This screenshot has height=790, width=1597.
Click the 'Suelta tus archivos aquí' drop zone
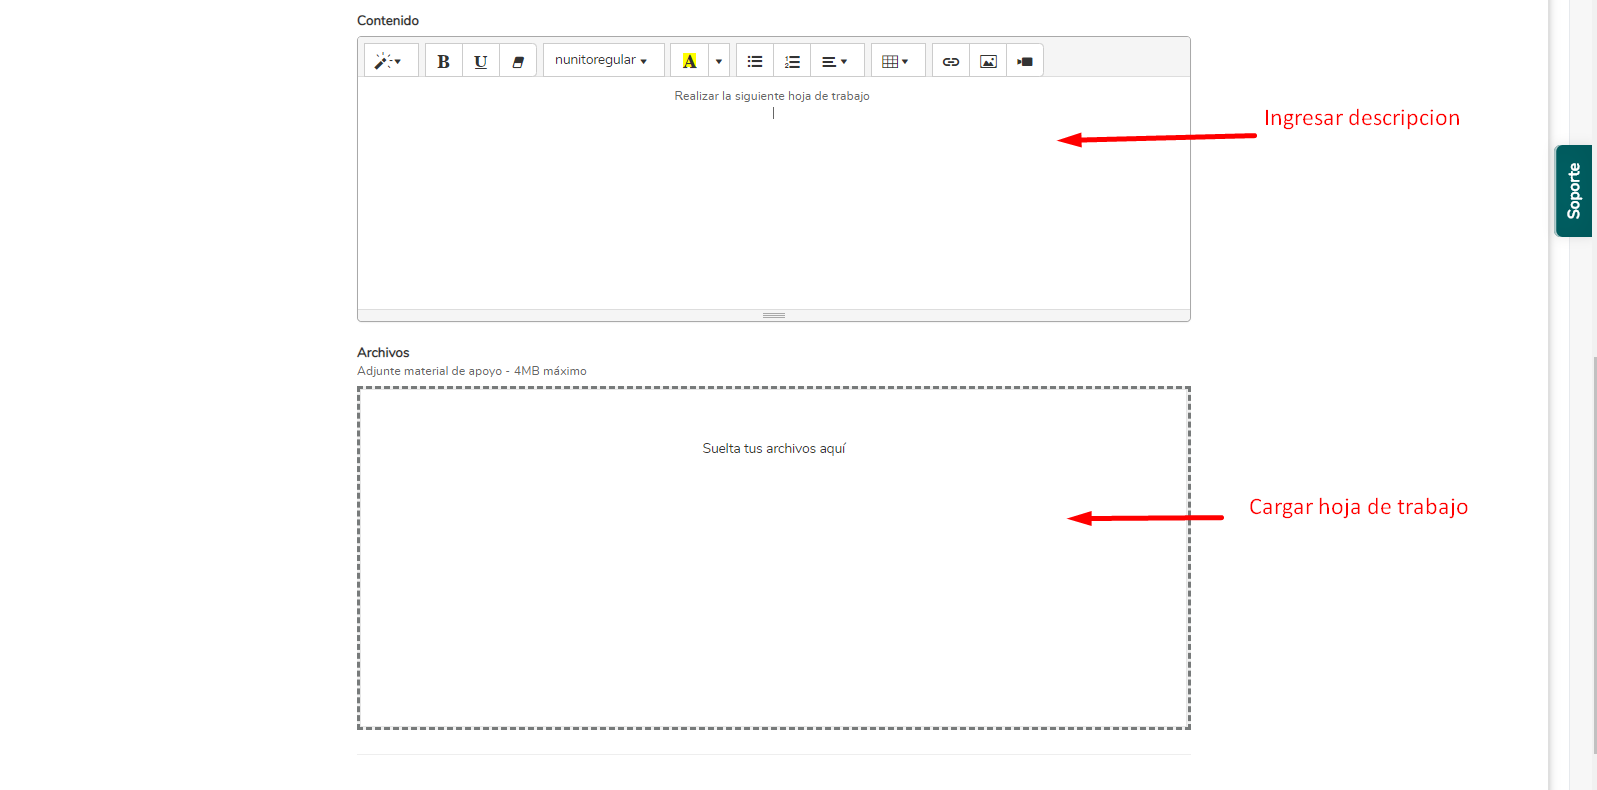tap(773, 558)
